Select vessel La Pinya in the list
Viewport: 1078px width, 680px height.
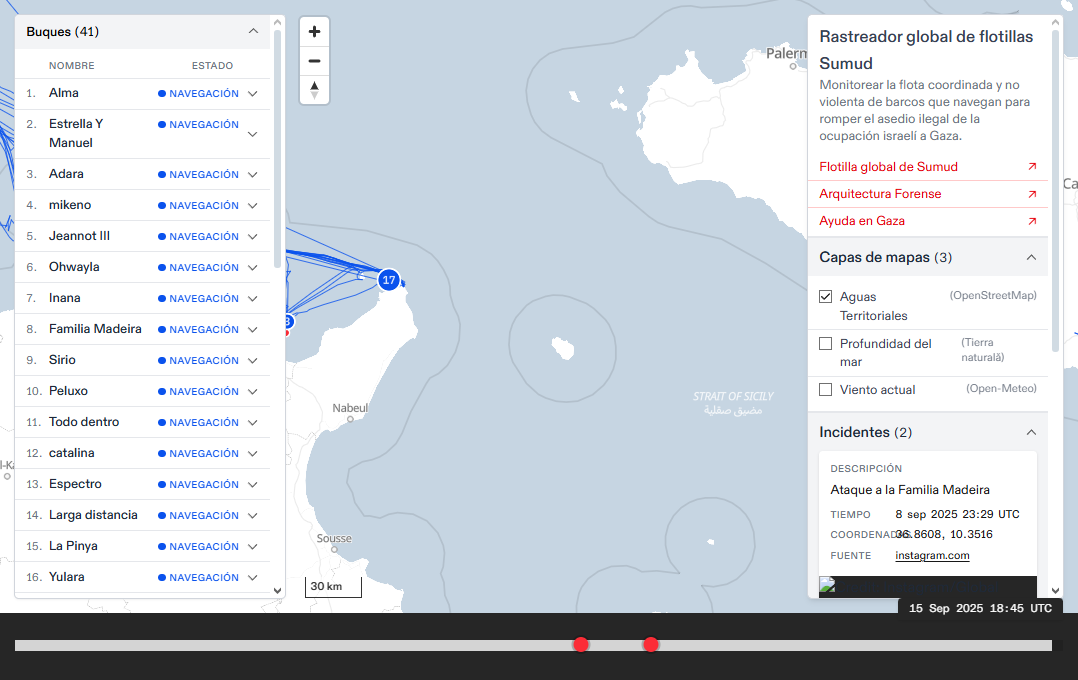[73, 546]
